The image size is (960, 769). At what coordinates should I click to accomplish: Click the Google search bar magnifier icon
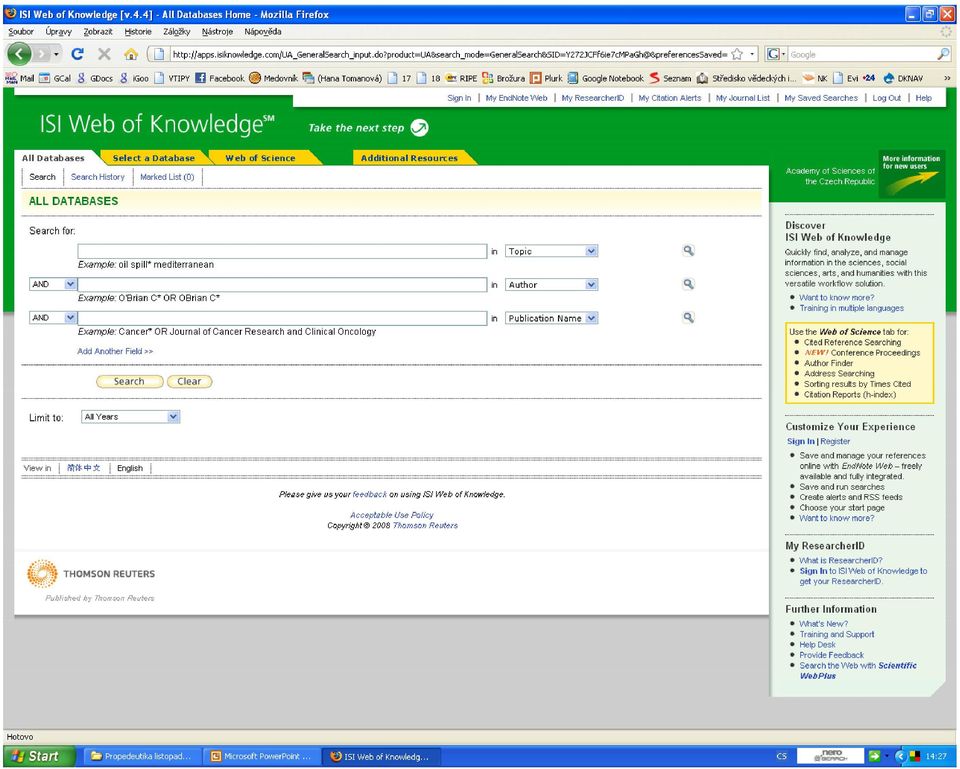(943, 54)
